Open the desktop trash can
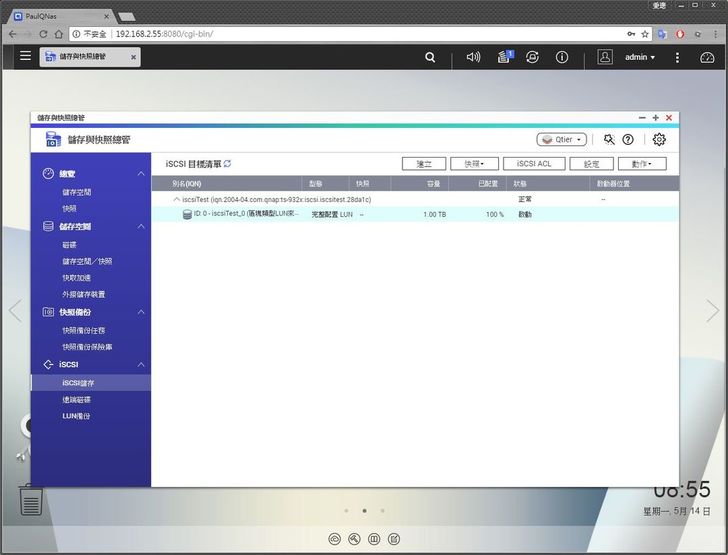 31,499
